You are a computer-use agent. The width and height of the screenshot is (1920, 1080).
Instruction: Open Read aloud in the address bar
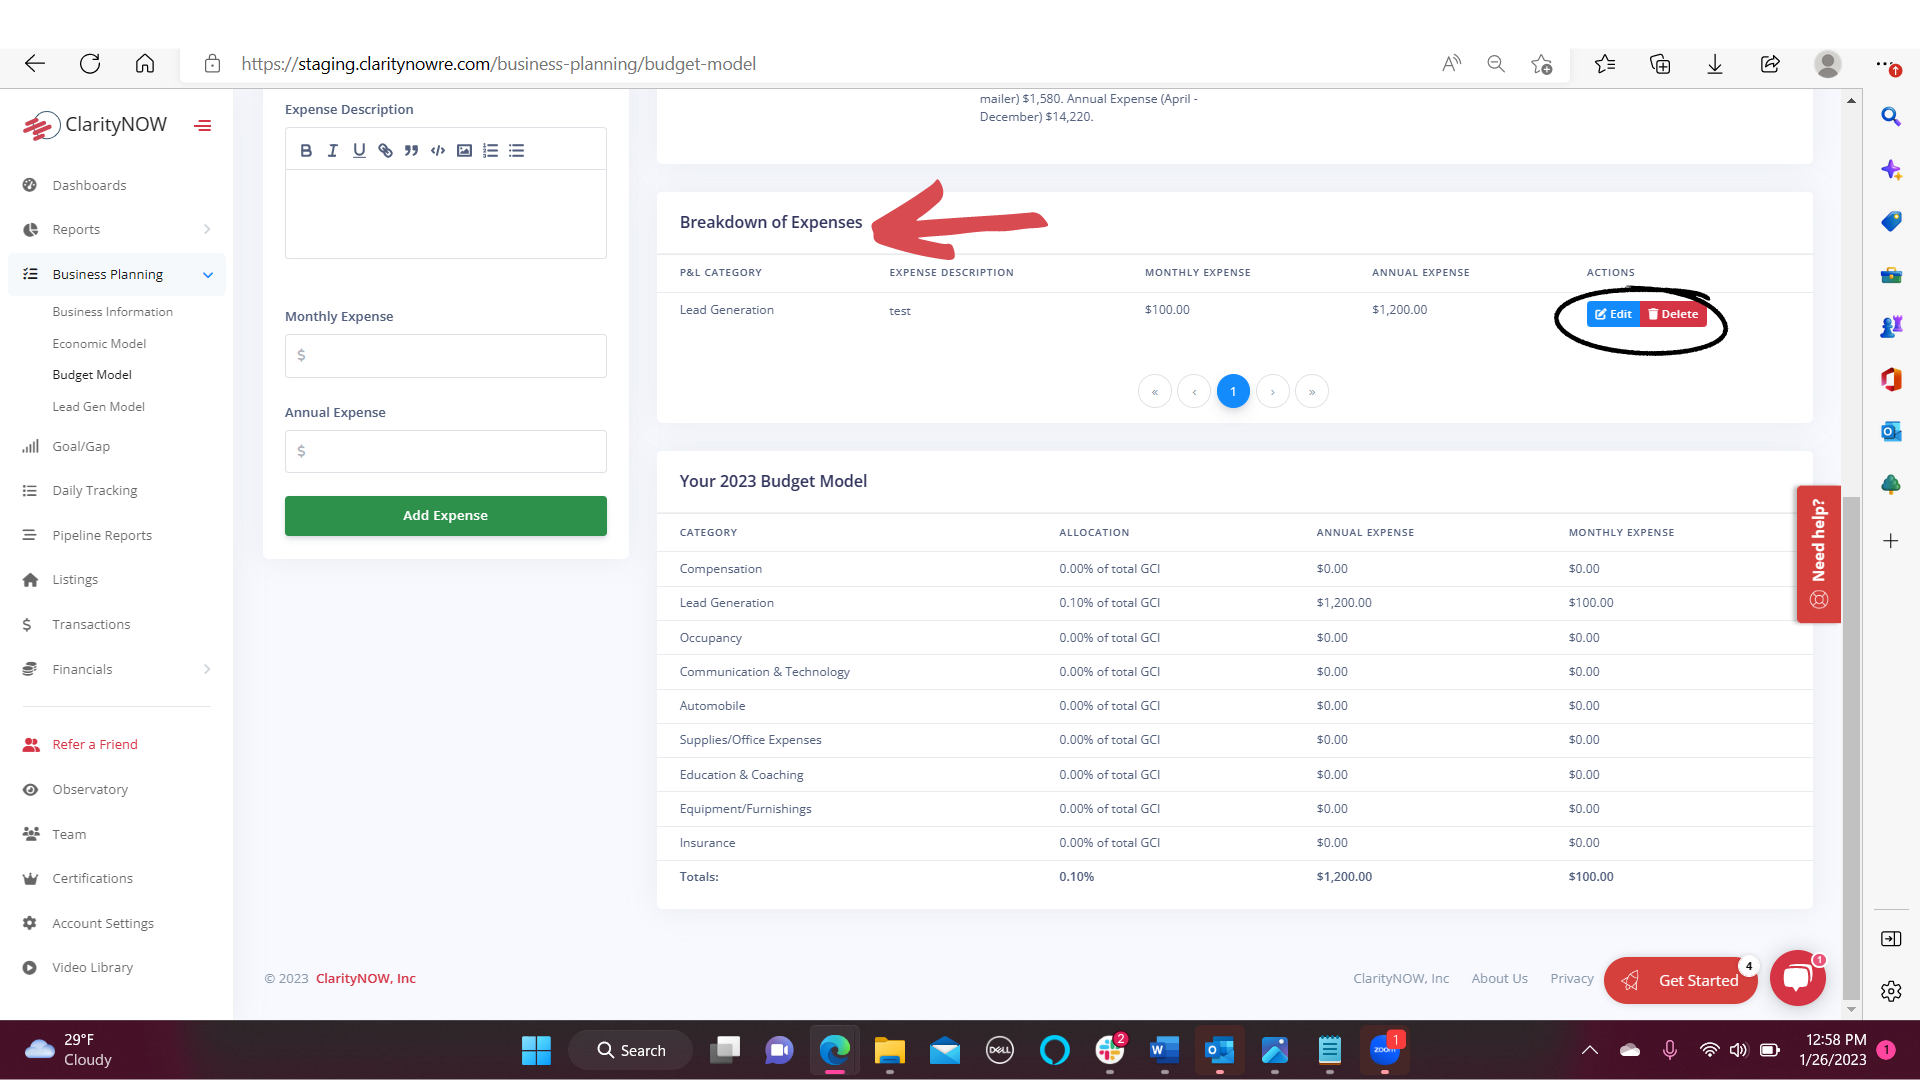[1451, 64]
